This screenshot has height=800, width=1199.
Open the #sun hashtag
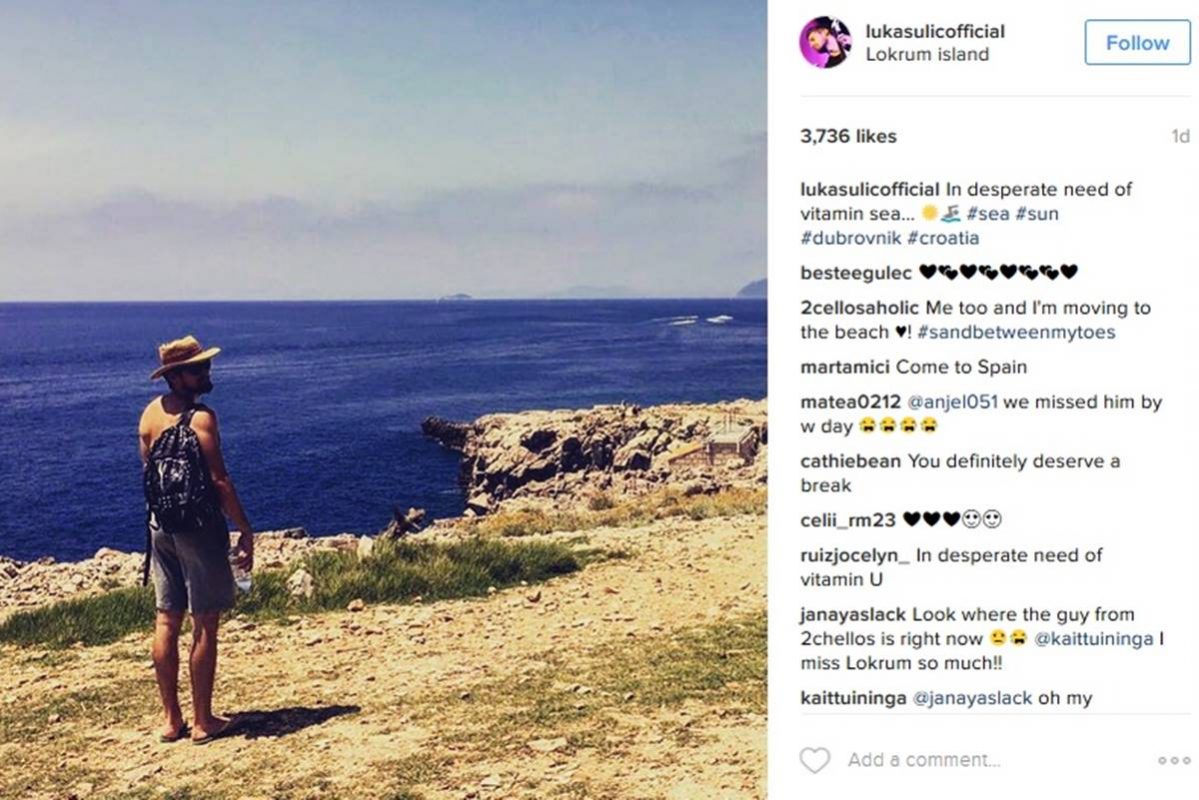1037,213
